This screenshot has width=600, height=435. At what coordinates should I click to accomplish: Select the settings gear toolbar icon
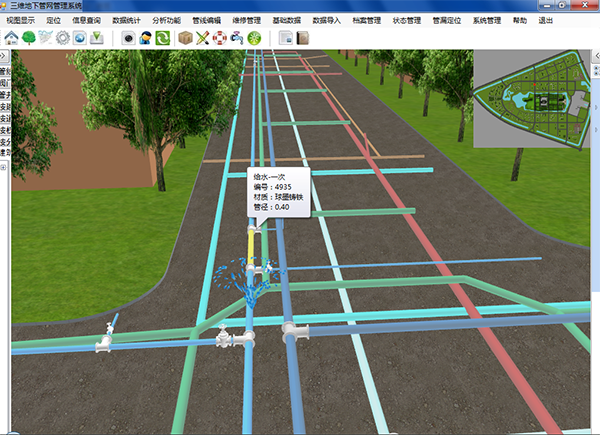coord(62,38)
